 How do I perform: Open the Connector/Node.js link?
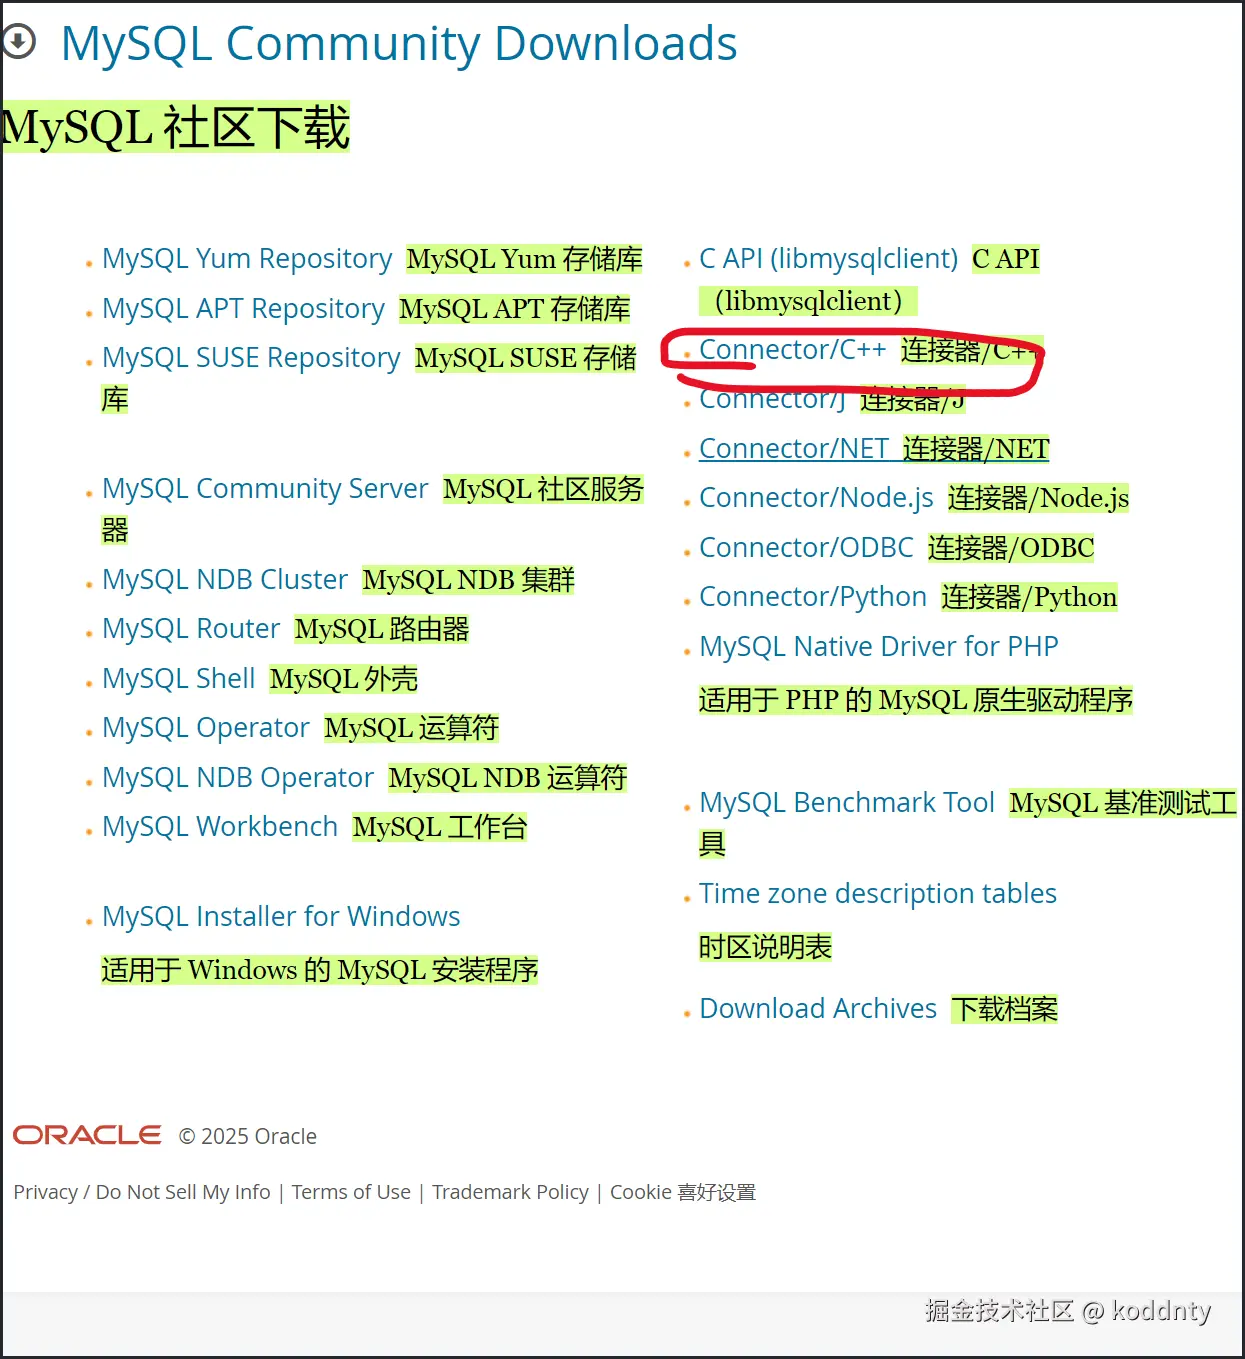[x=816, y=498]
